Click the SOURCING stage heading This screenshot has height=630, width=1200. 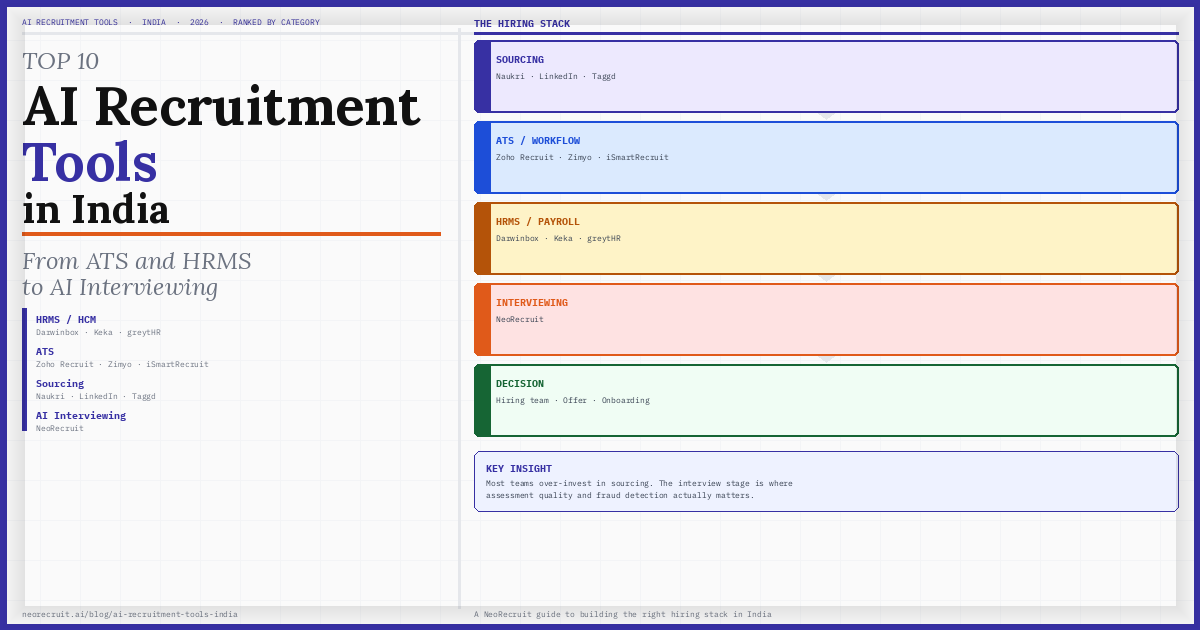tap(520, 60)
